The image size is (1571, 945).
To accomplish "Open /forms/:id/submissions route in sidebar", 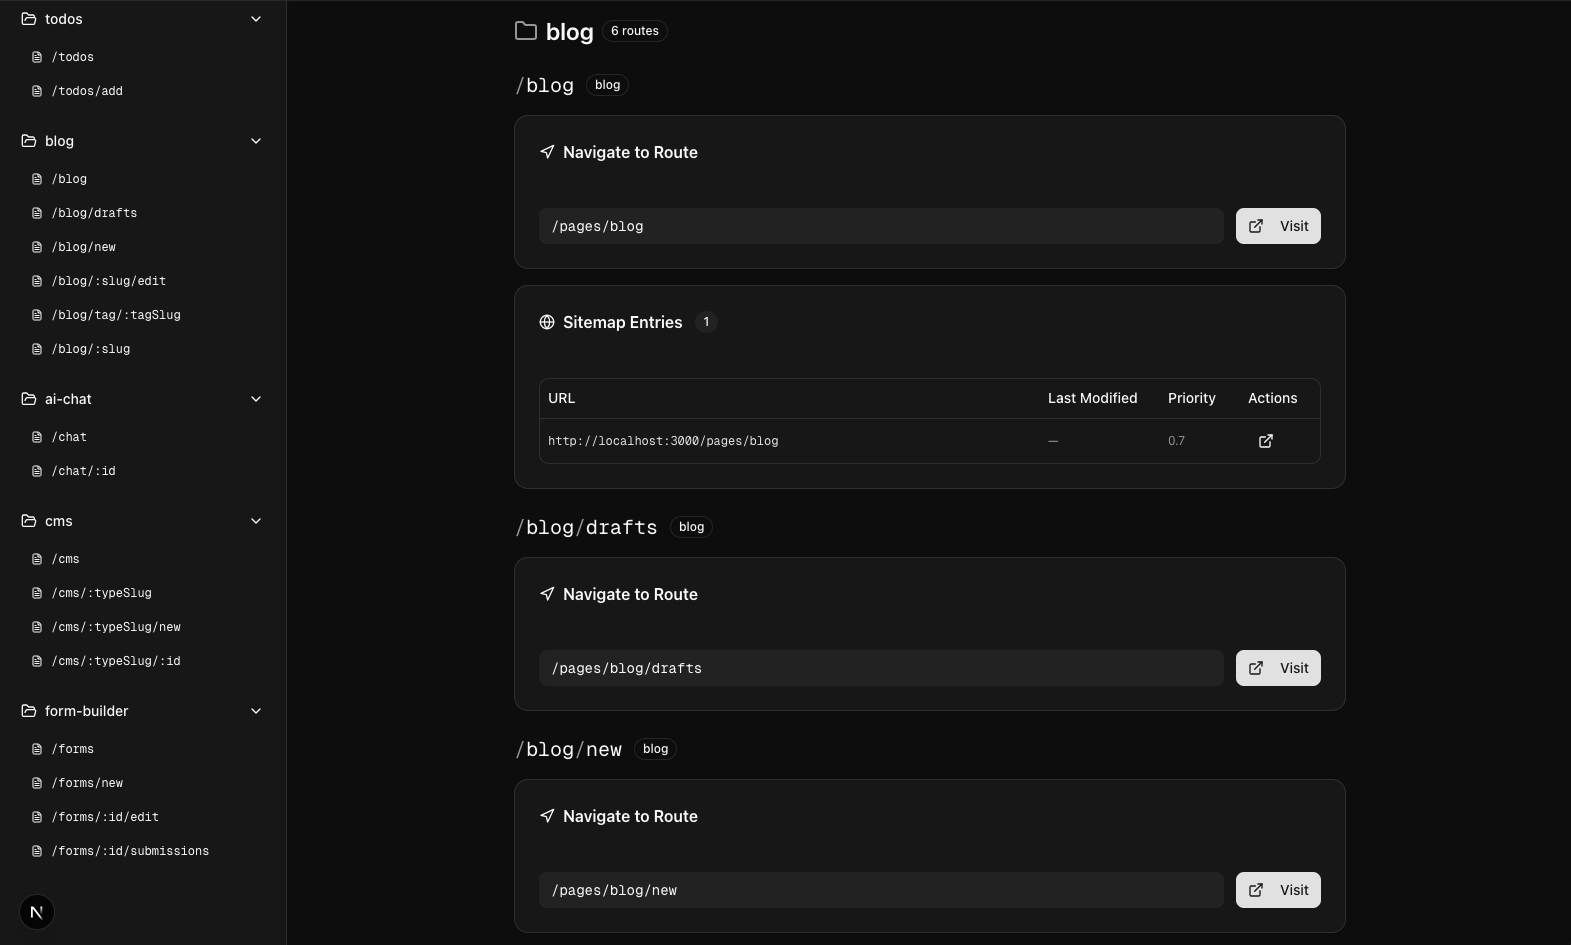I will coord(130,851).
